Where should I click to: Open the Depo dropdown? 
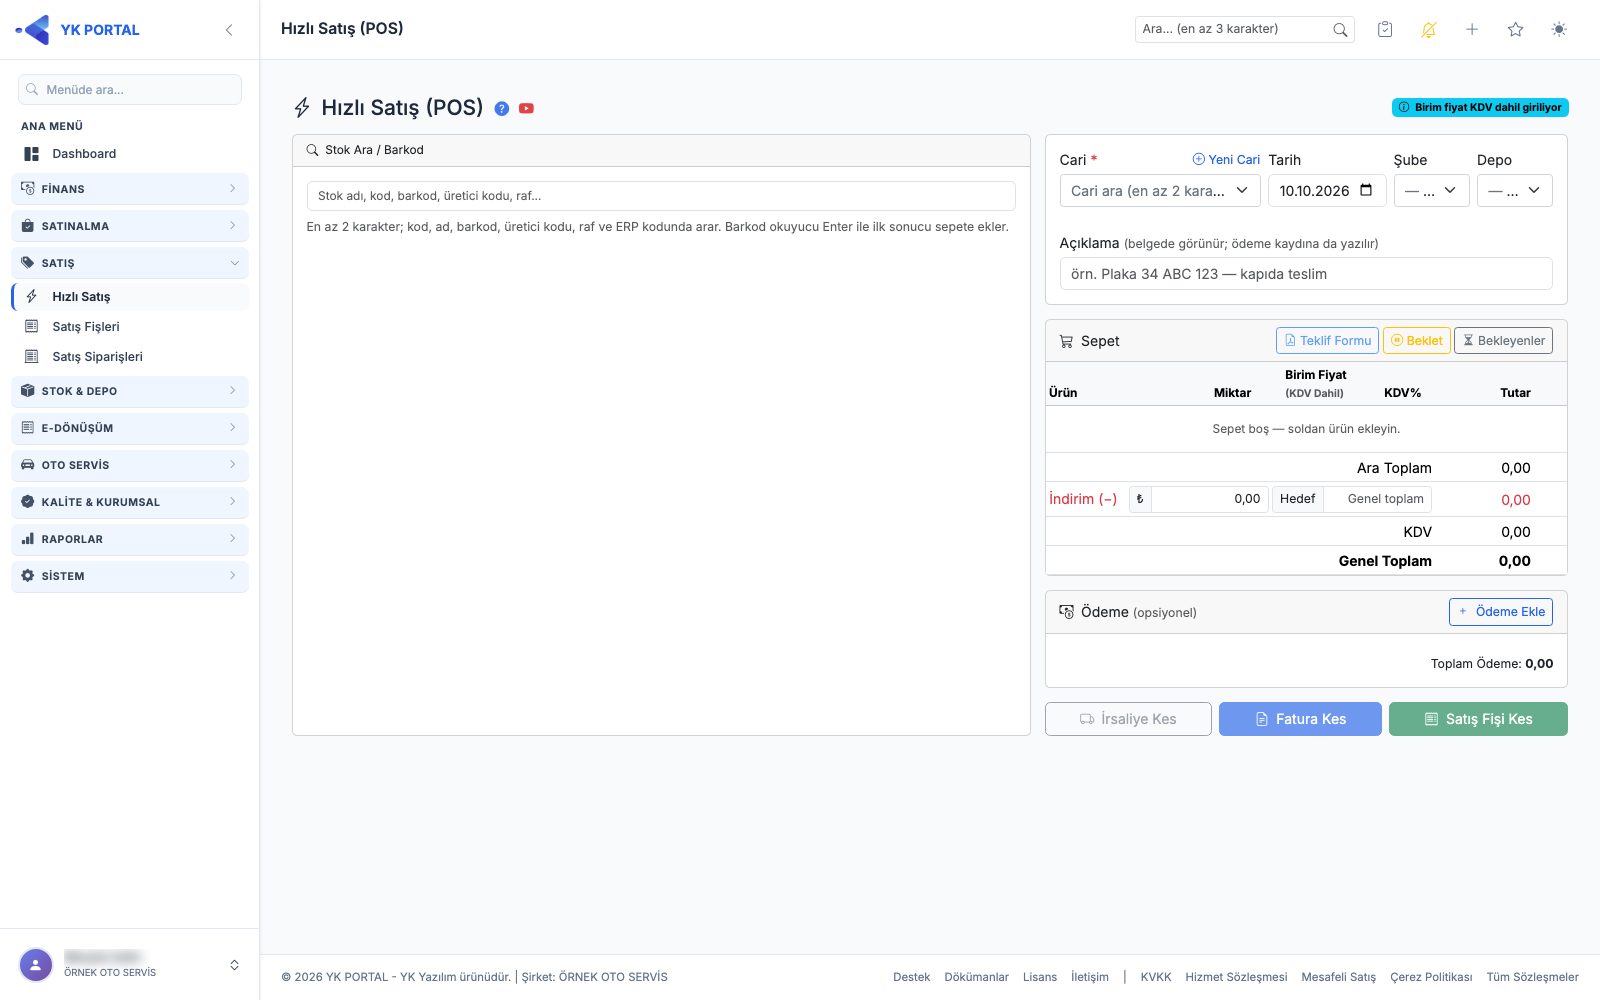[x=1514, y=190]
